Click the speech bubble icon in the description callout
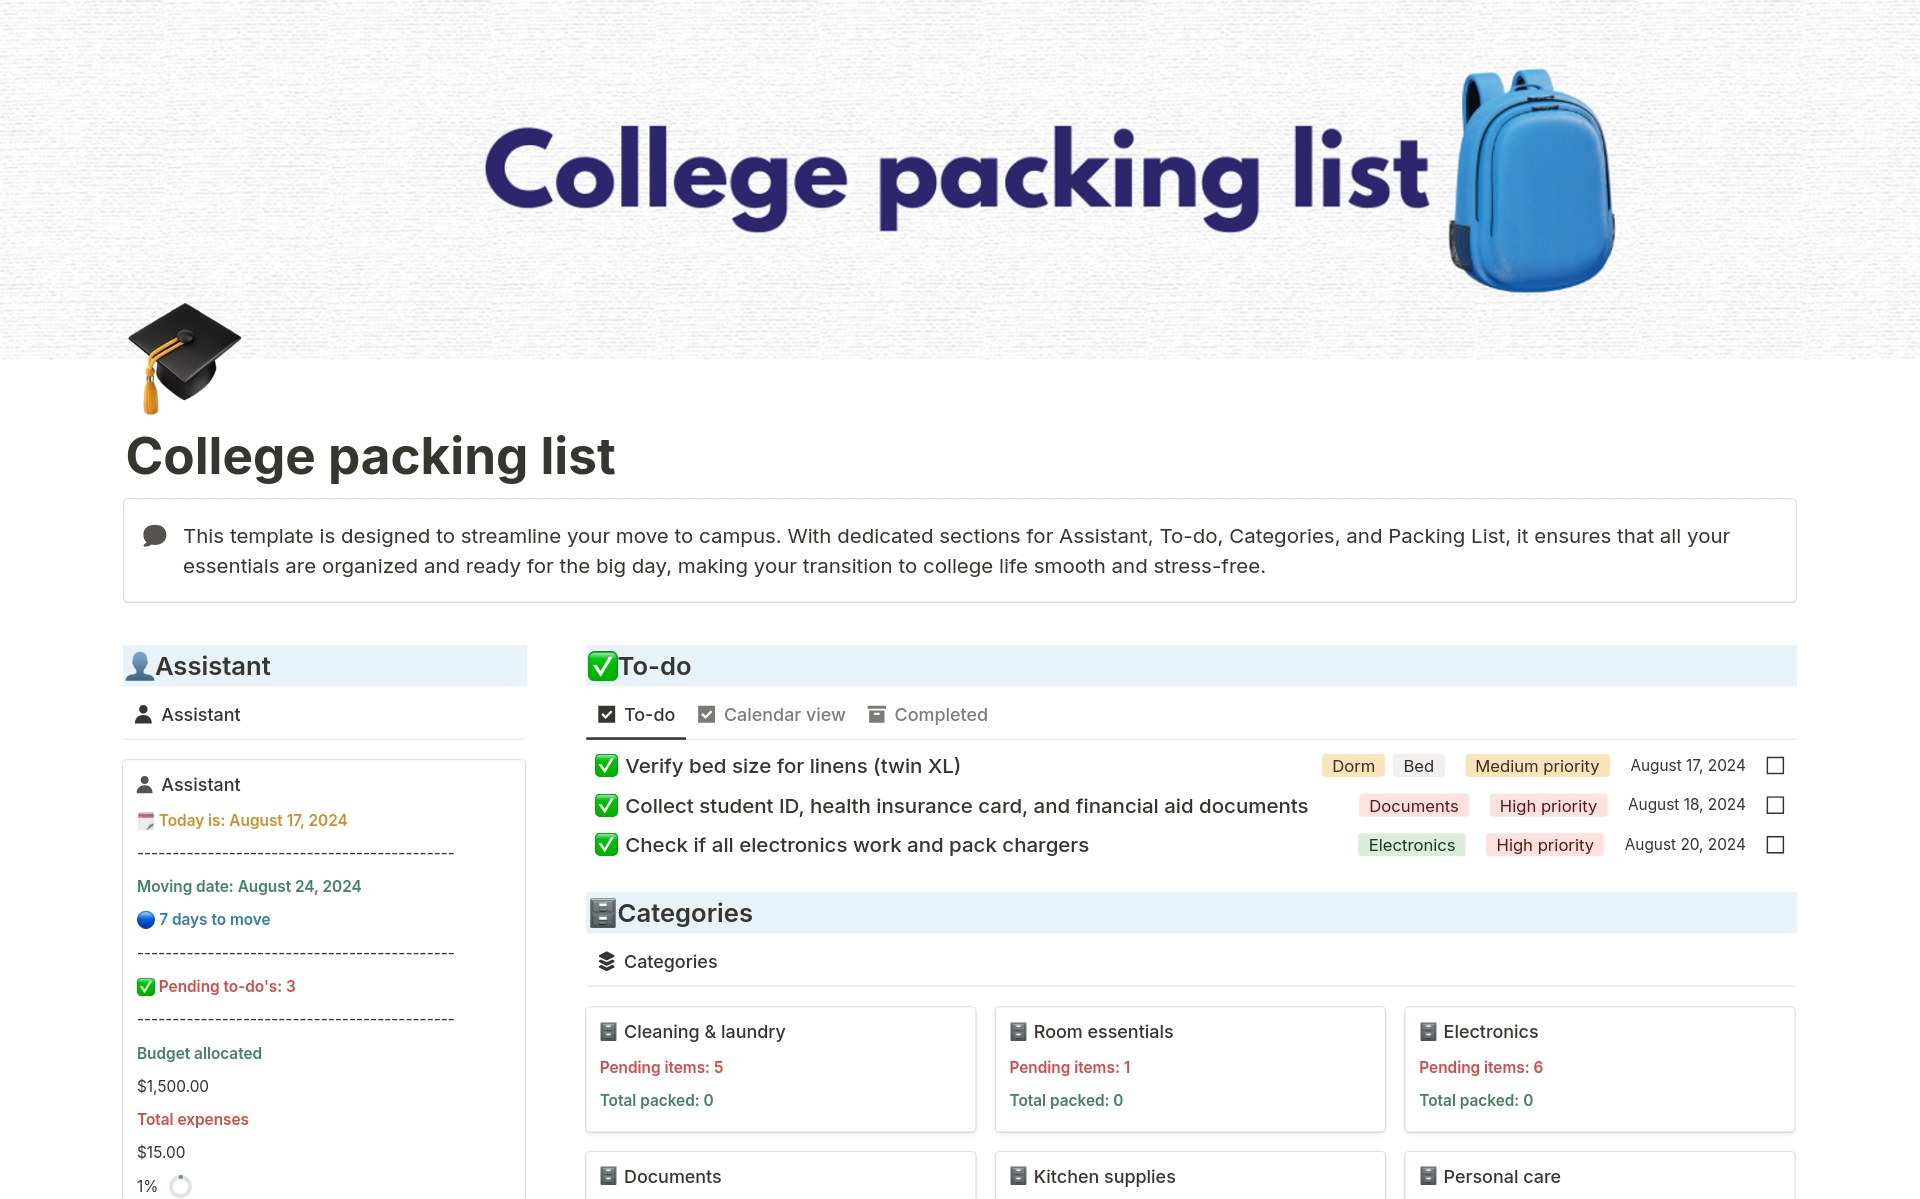 (x=154, y=536)
